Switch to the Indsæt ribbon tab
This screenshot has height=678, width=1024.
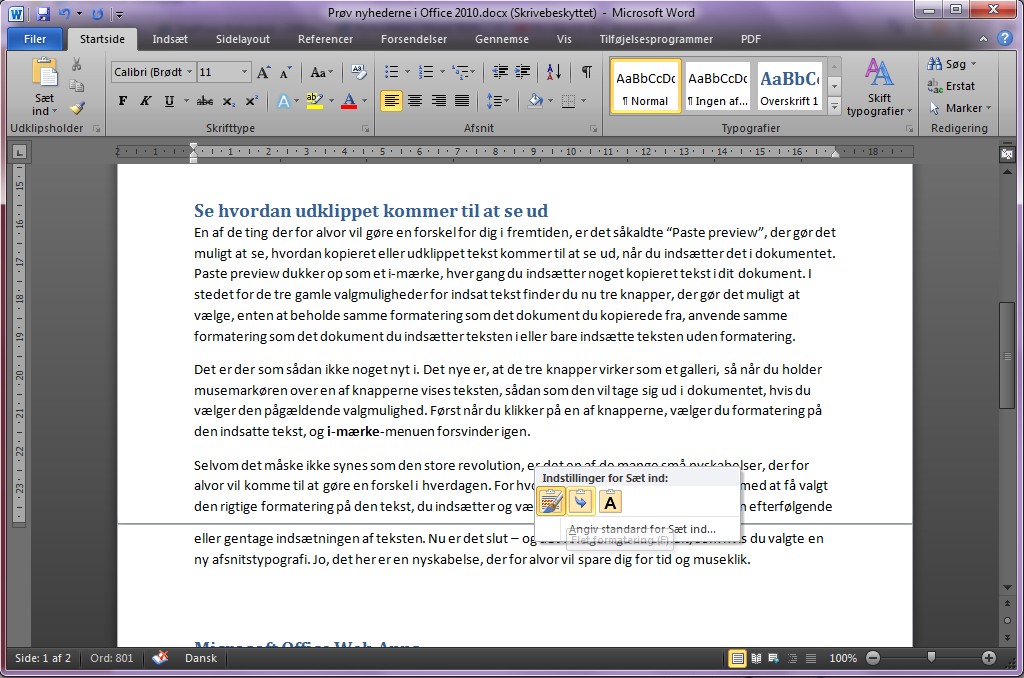coord(172,39)
